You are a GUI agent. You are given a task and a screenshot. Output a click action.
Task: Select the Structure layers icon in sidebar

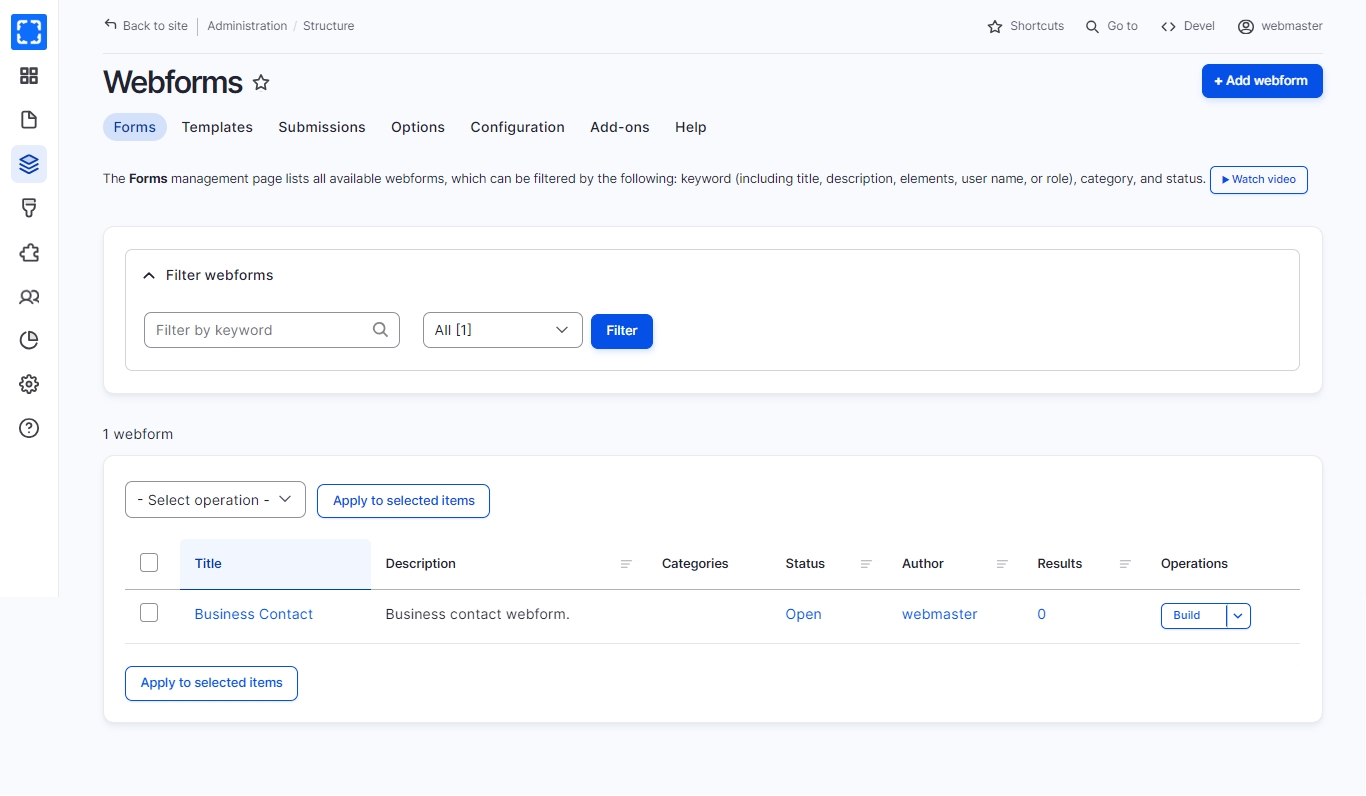[x=29, y=164]
